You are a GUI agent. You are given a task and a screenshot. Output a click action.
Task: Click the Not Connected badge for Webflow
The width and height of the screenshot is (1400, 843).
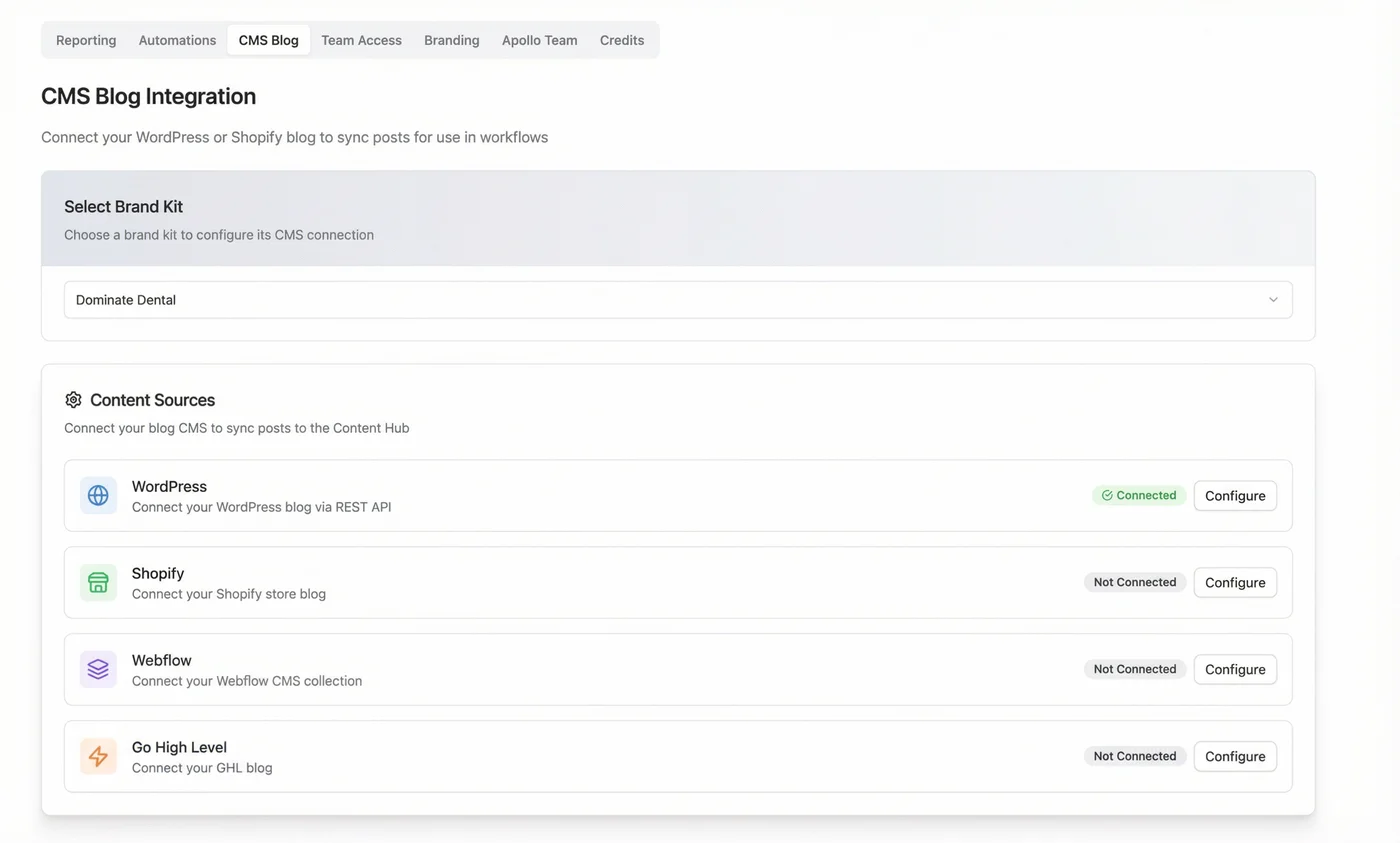(1135, 669)
